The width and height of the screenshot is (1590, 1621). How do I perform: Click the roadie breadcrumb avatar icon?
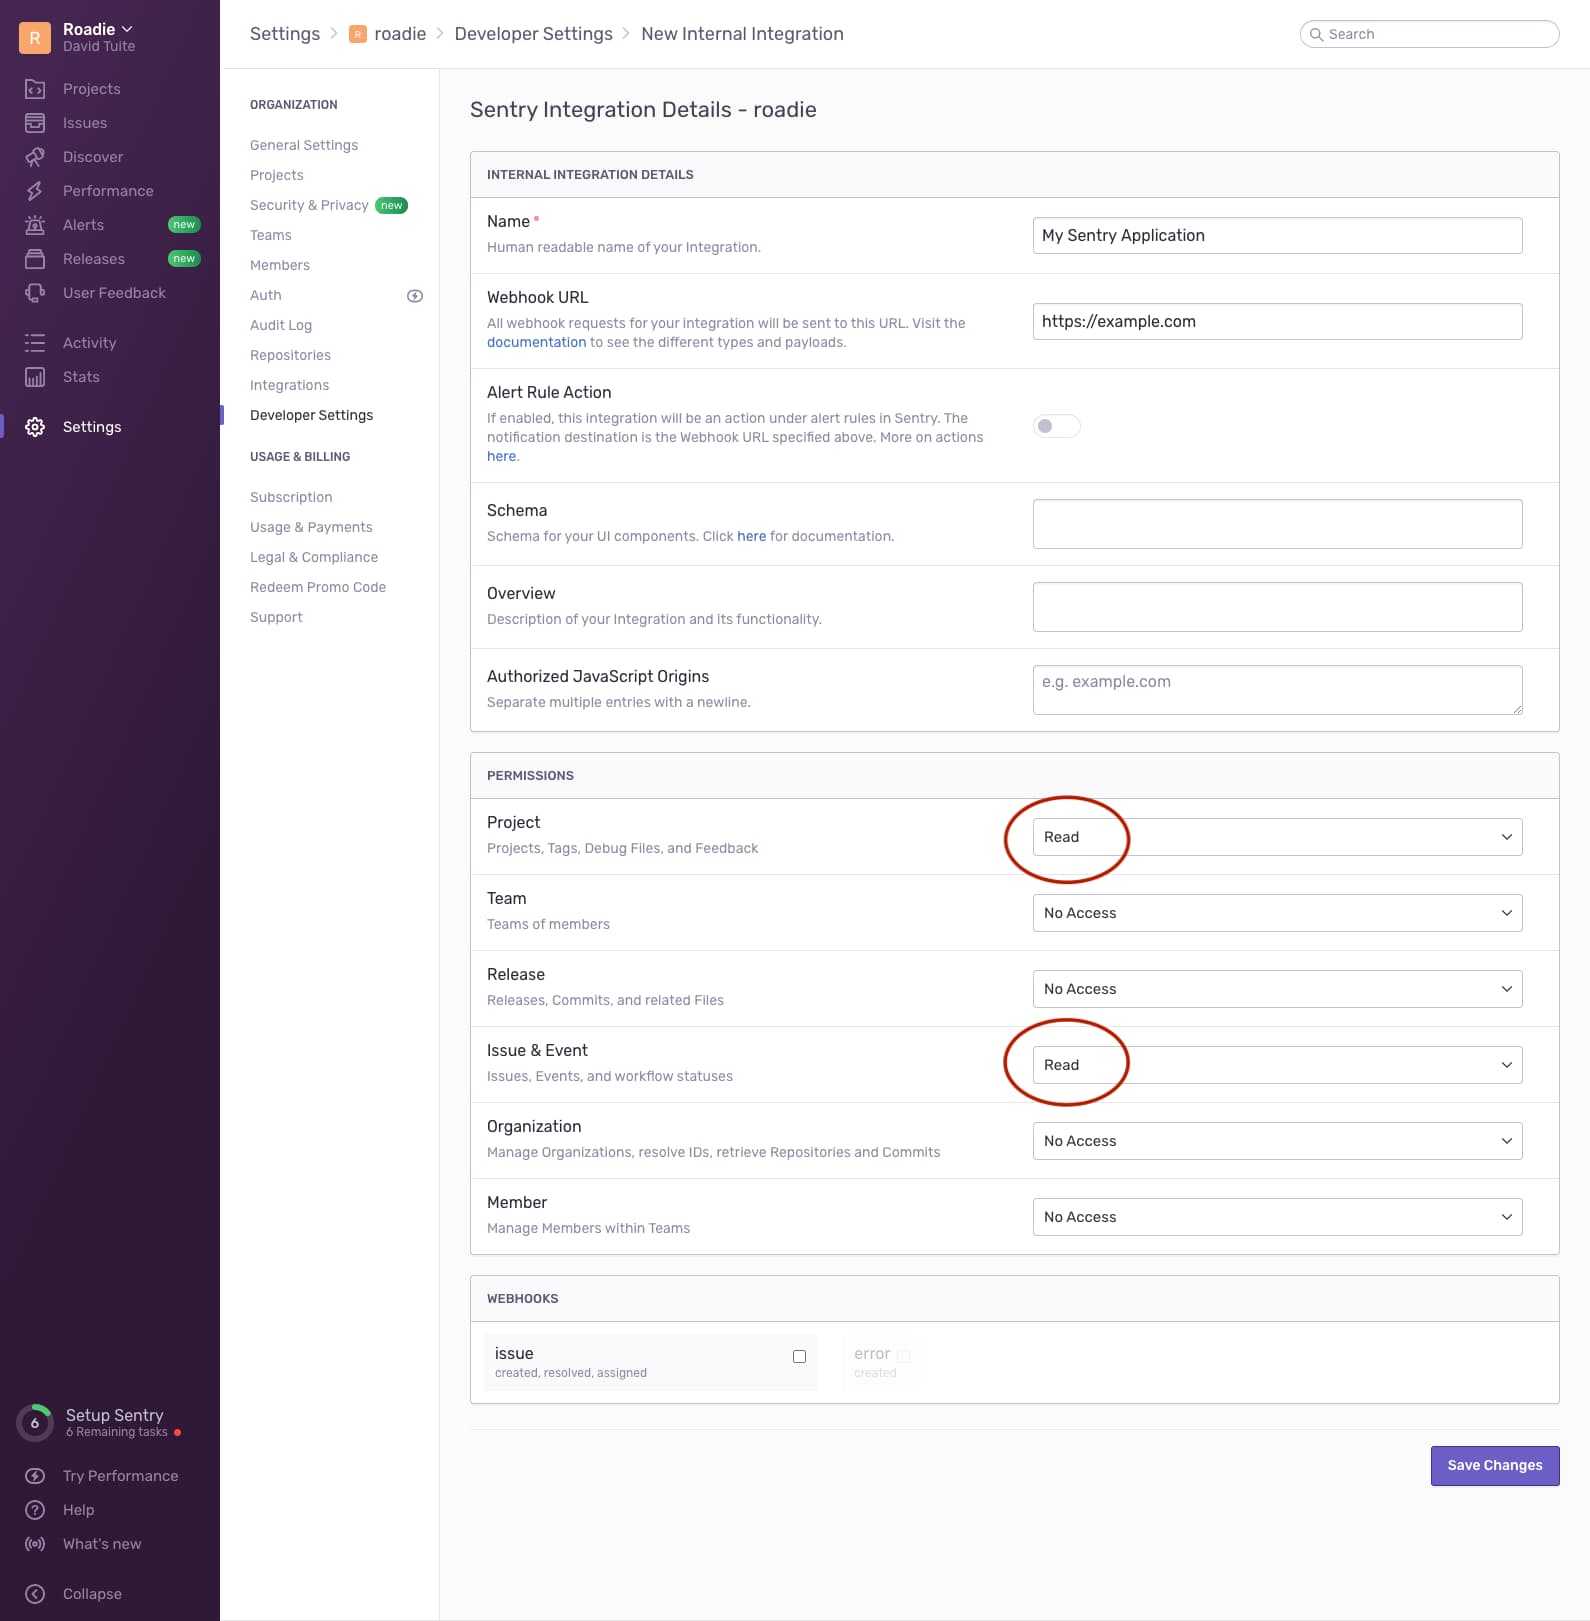(x=357, y=34)
